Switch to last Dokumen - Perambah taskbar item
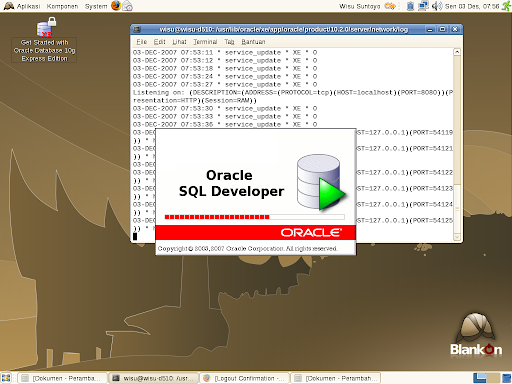 [x=336, y=378]
